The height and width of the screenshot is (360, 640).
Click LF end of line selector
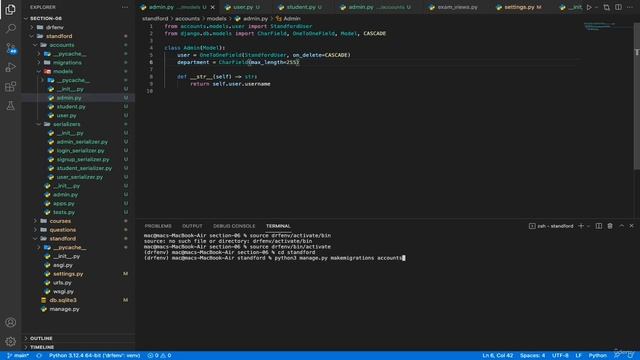tap(578, 356)
